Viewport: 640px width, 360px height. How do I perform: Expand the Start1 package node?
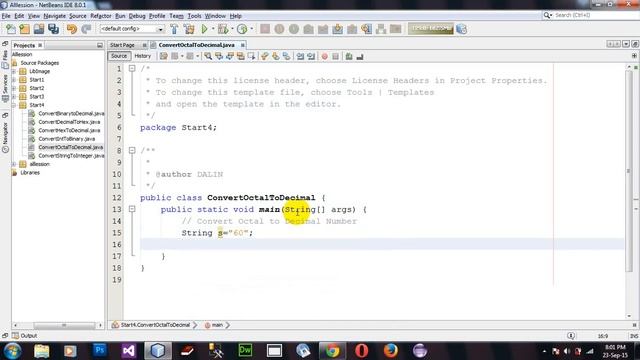pos(14,80)
